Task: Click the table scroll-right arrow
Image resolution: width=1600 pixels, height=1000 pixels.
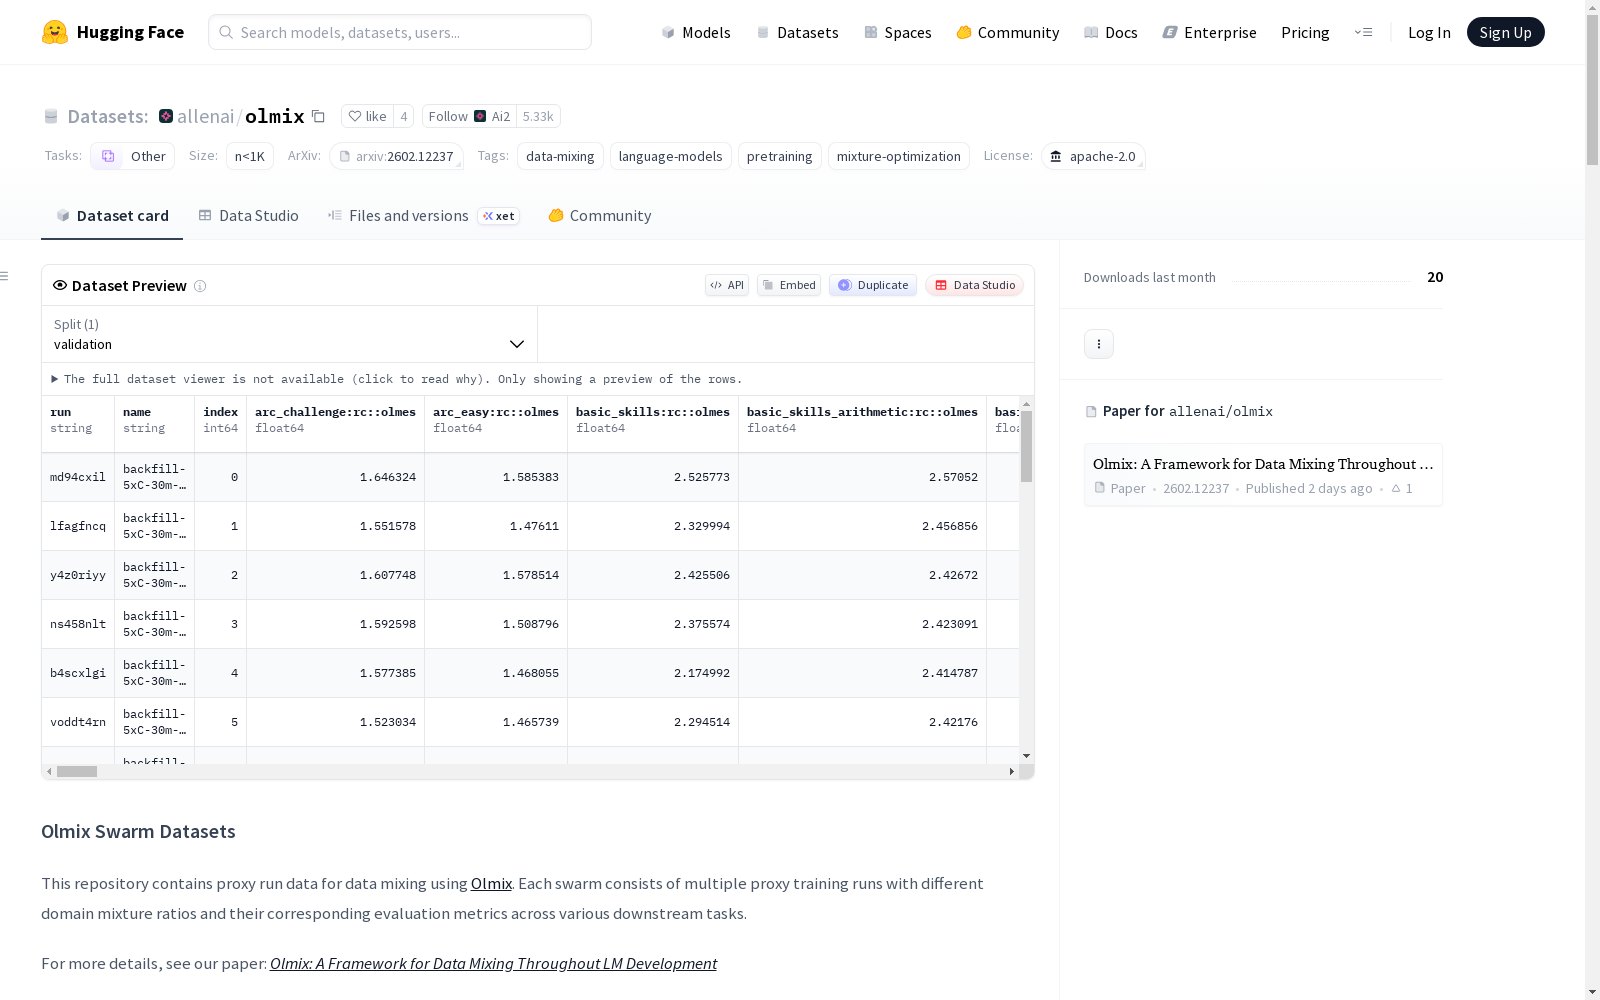Action: 1012,772
